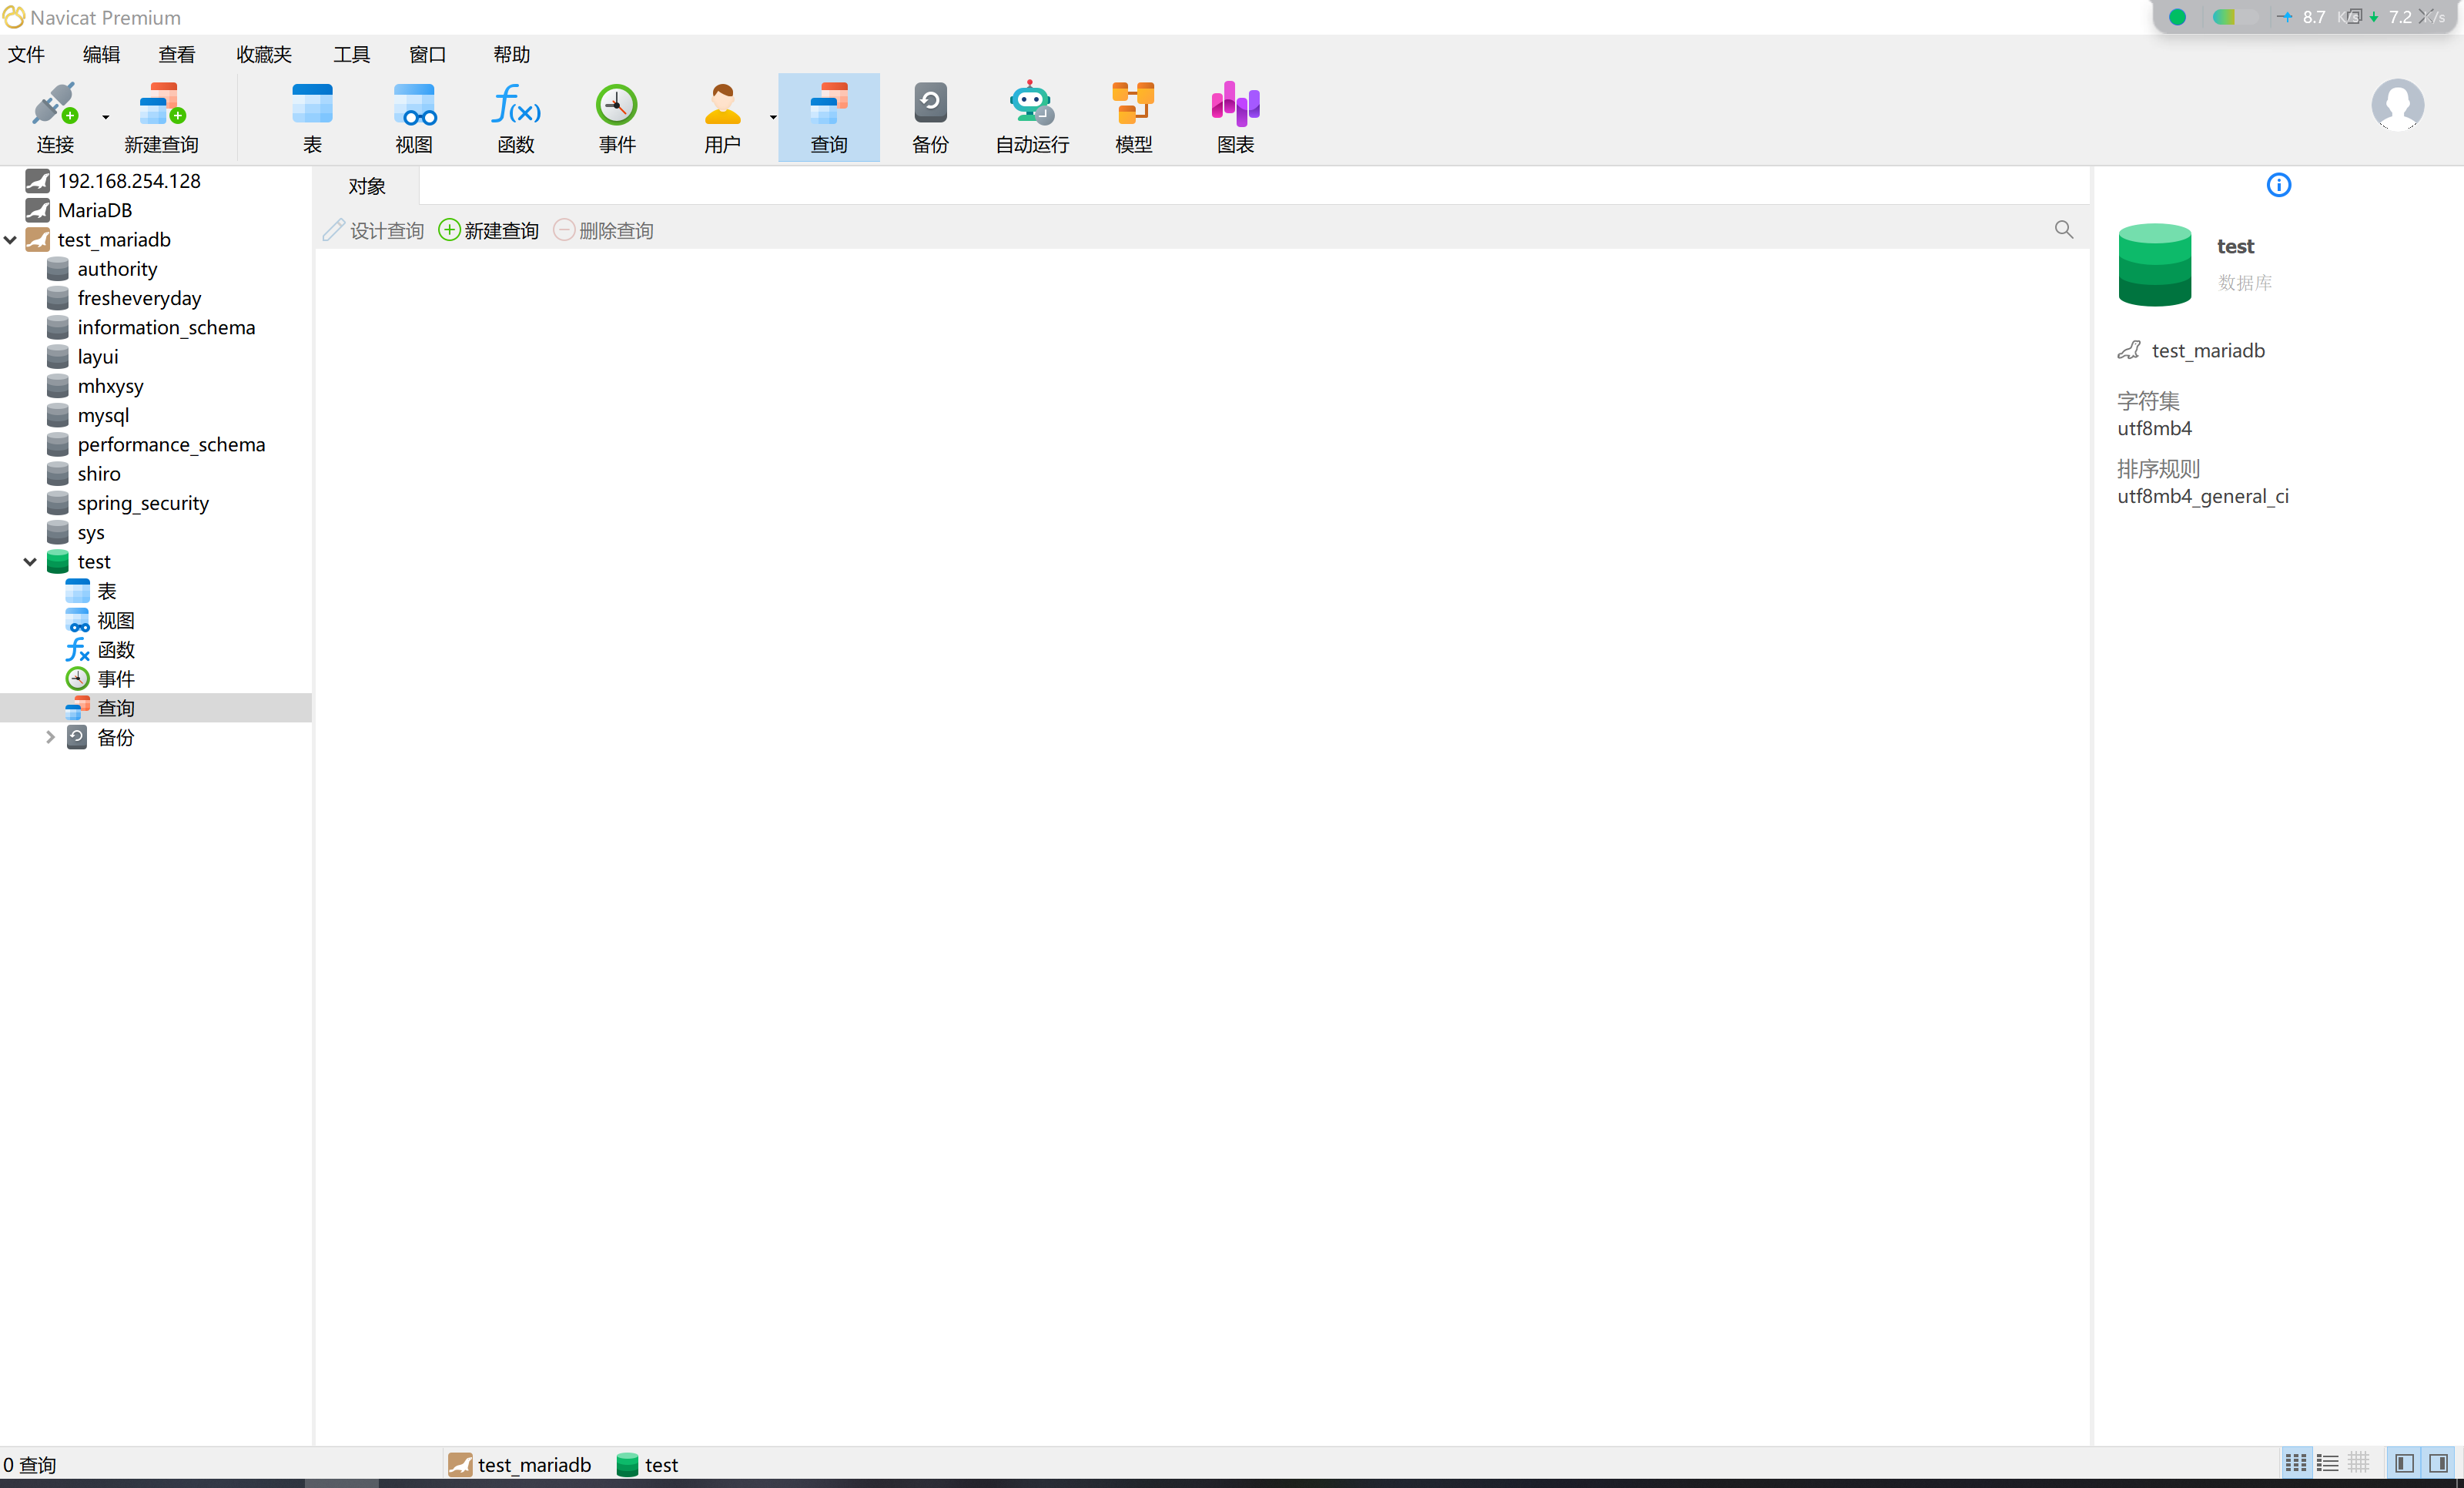This screenshot has height=1488, width=2464.
Task: Click the search magnifier icon
Action: [x=2064, y=230]
